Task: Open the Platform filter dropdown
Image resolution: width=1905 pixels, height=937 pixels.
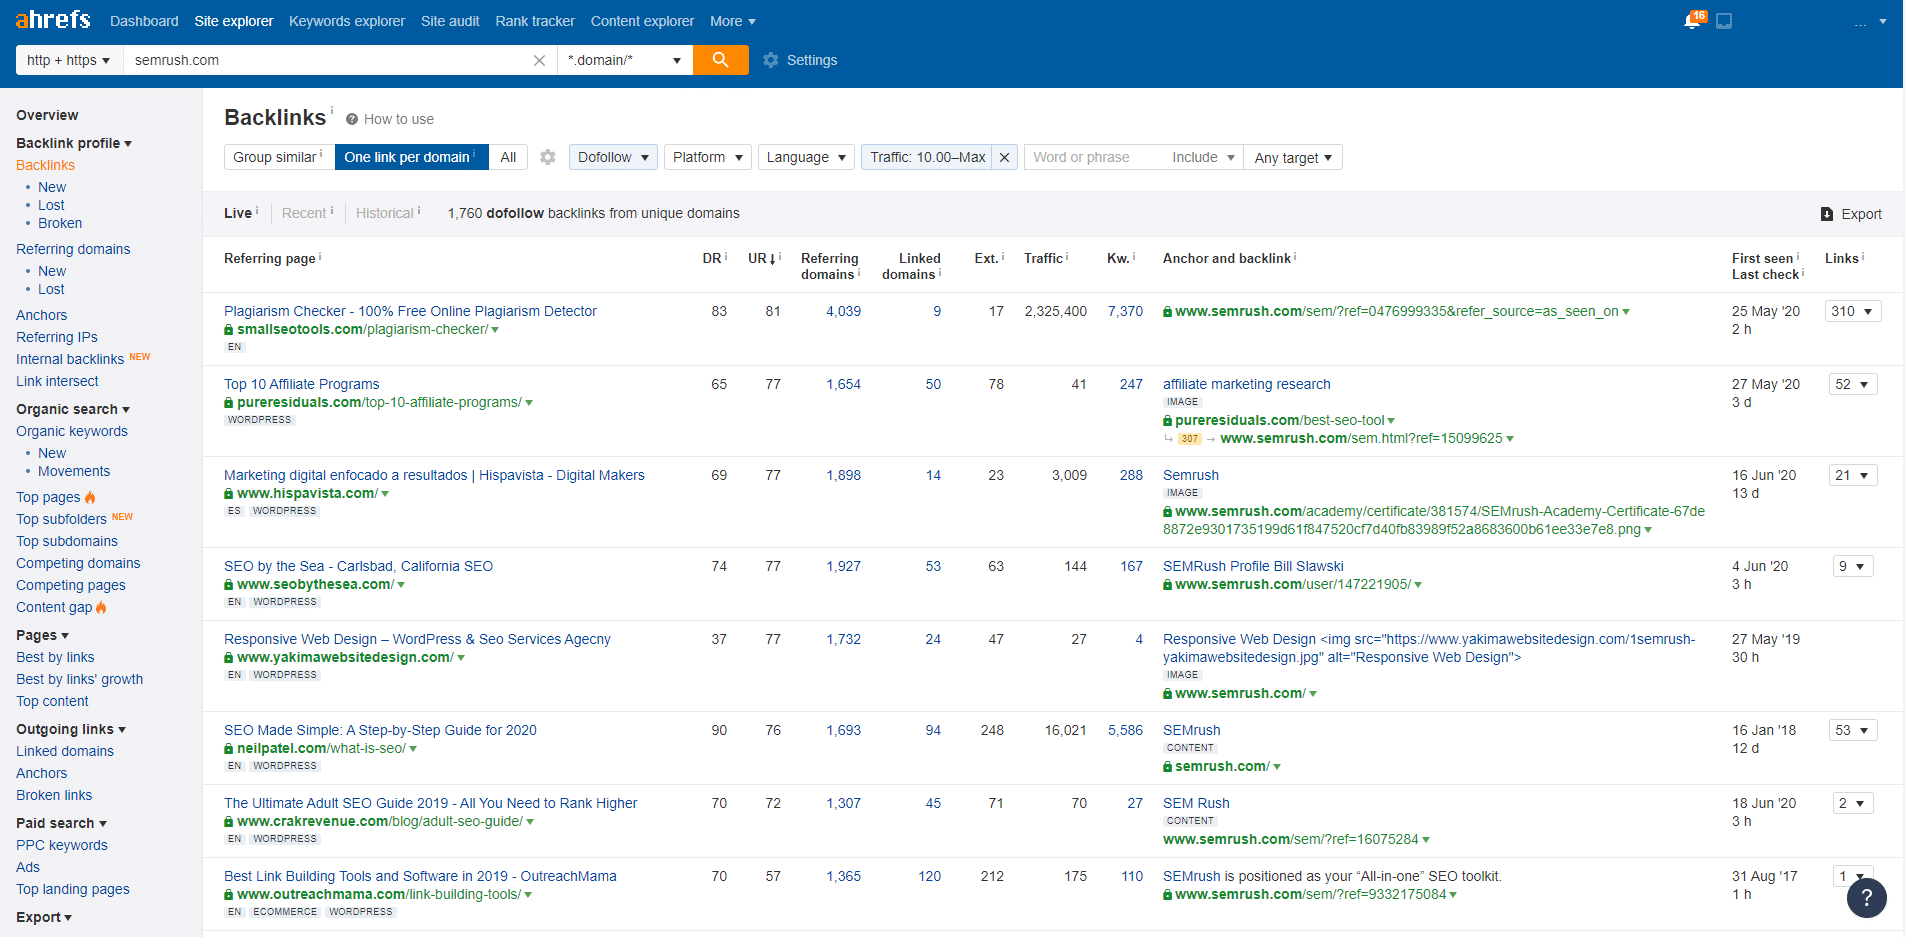Action: (707, 157)
